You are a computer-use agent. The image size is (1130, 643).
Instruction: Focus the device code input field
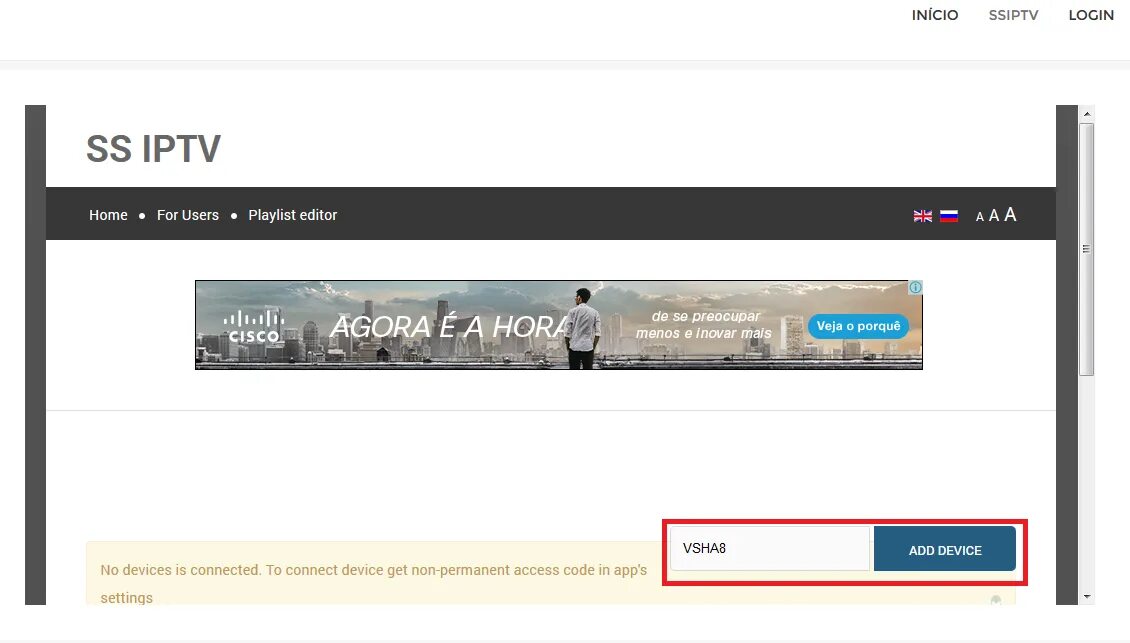tap(770, 549)
